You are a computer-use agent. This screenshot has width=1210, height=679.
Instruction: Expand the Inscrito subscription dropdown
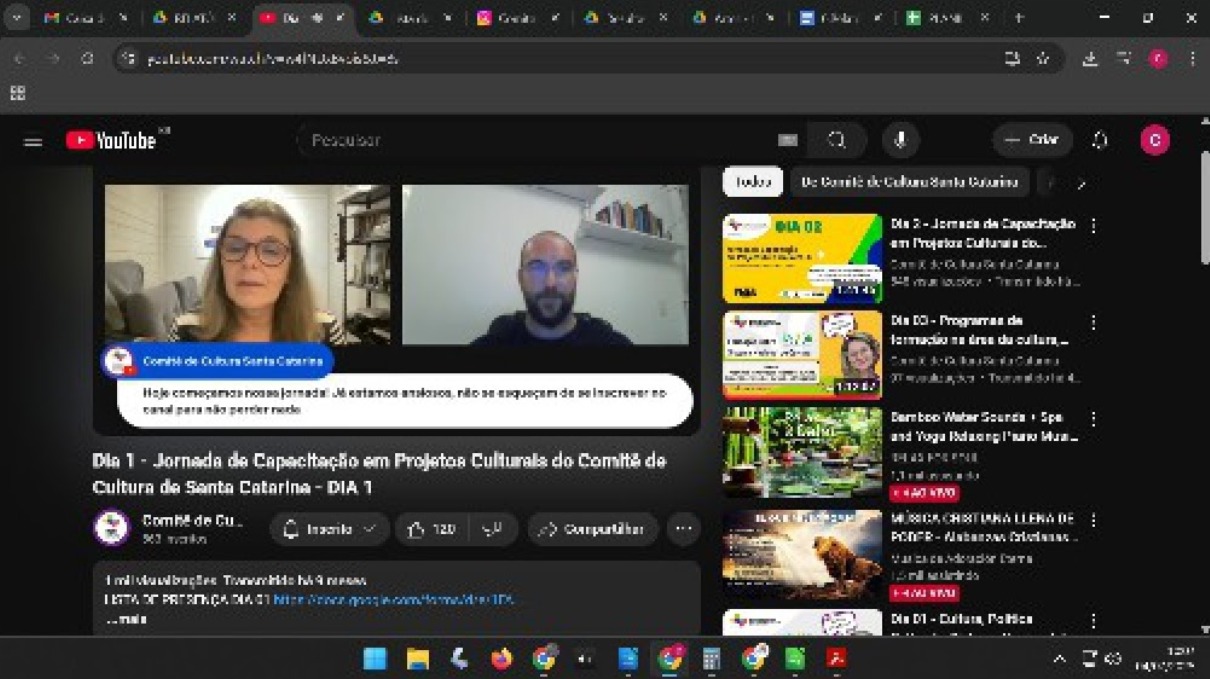pos(329,529)
